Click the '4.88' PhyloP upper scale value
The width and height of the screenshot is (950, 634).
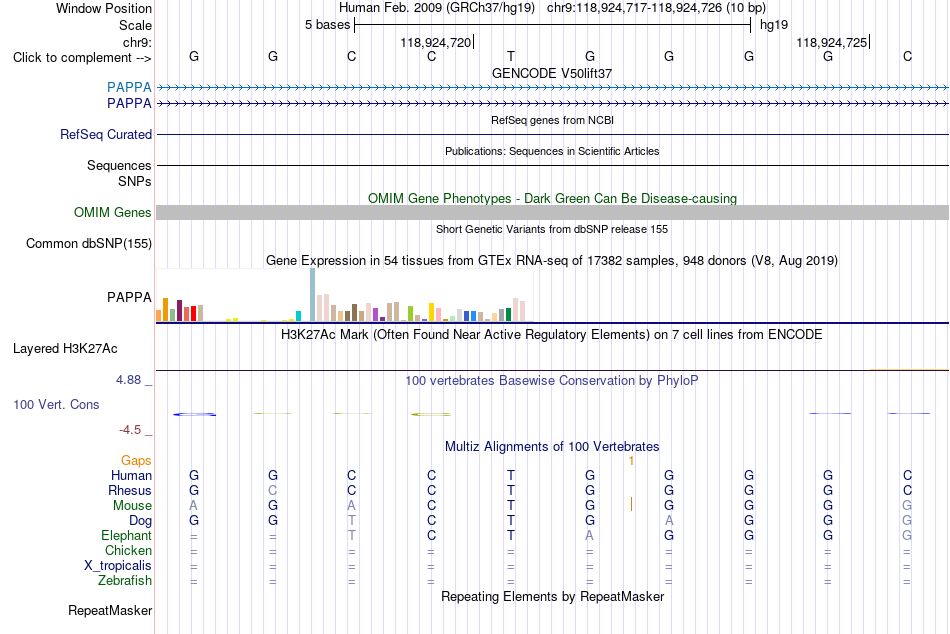[128, 380]
